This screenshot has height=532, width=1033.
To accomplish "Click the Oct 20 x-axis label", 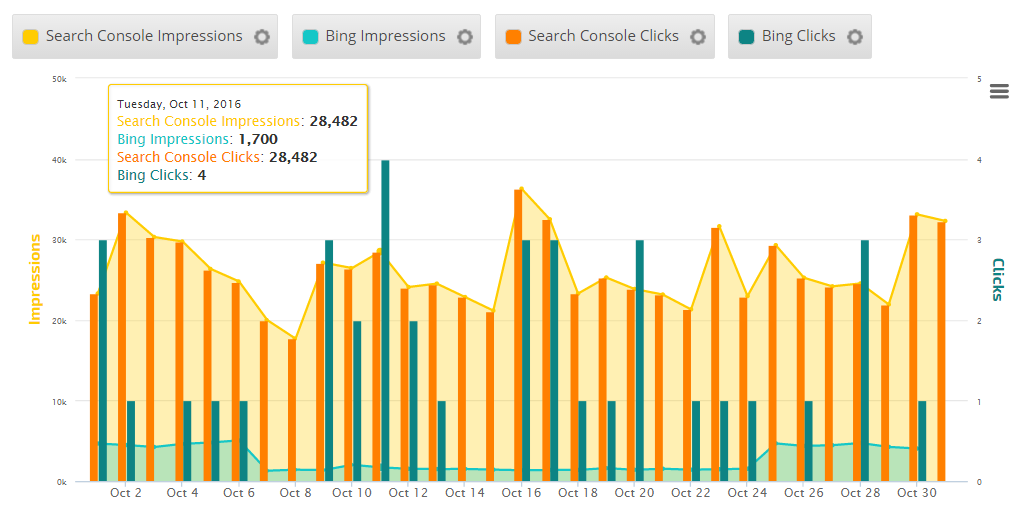I will coord(633,493).
